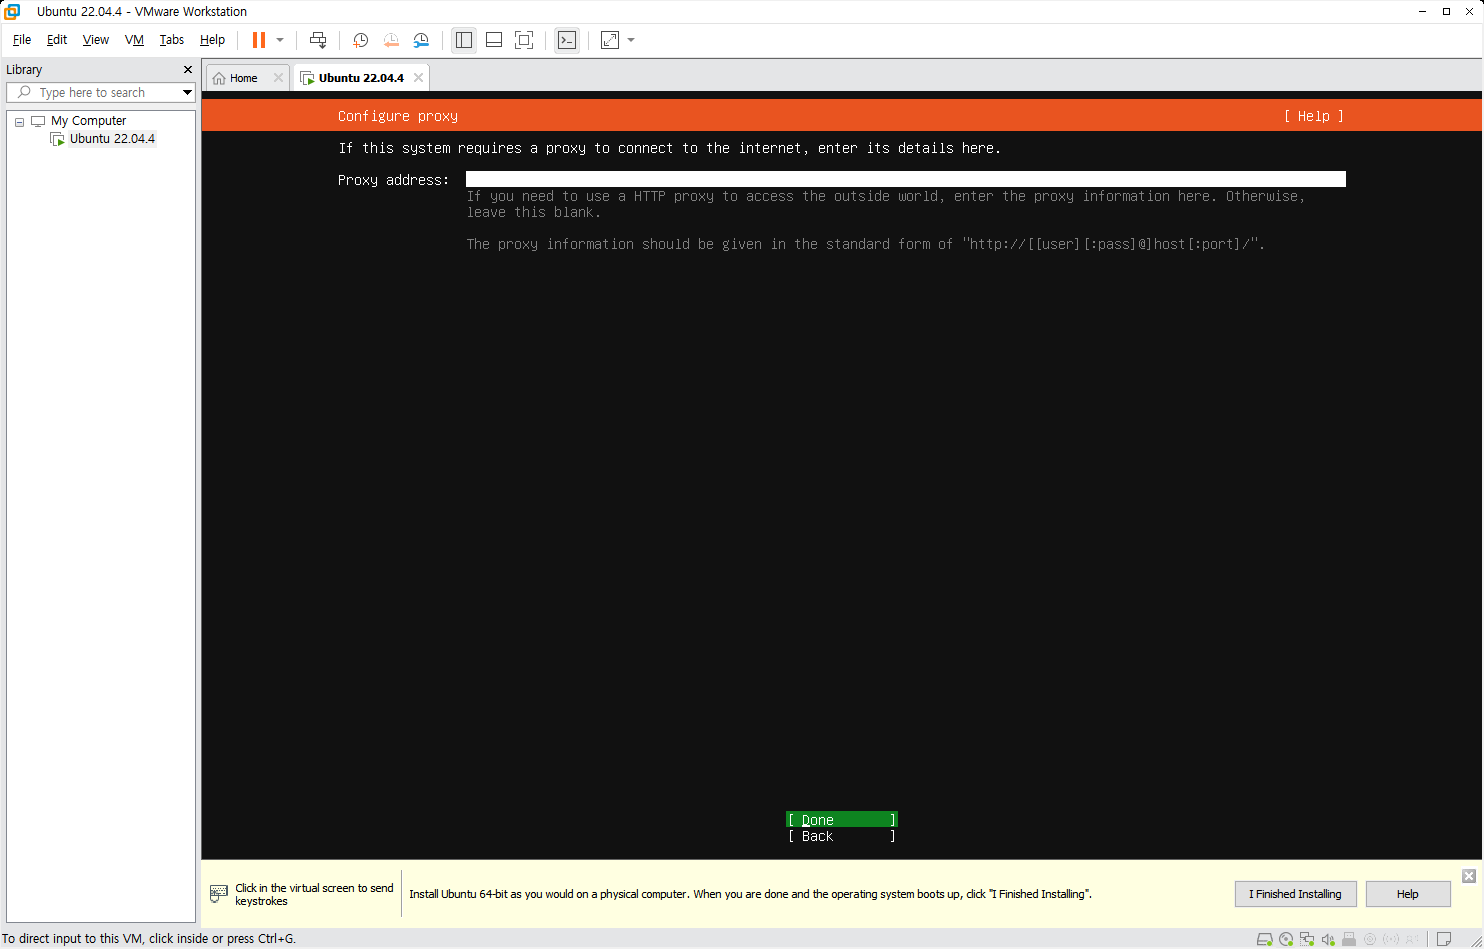Image resolution: width=1484 pixels, height=949 pixels.
Task: Click the stretch guest display icon
Action: 610,40
